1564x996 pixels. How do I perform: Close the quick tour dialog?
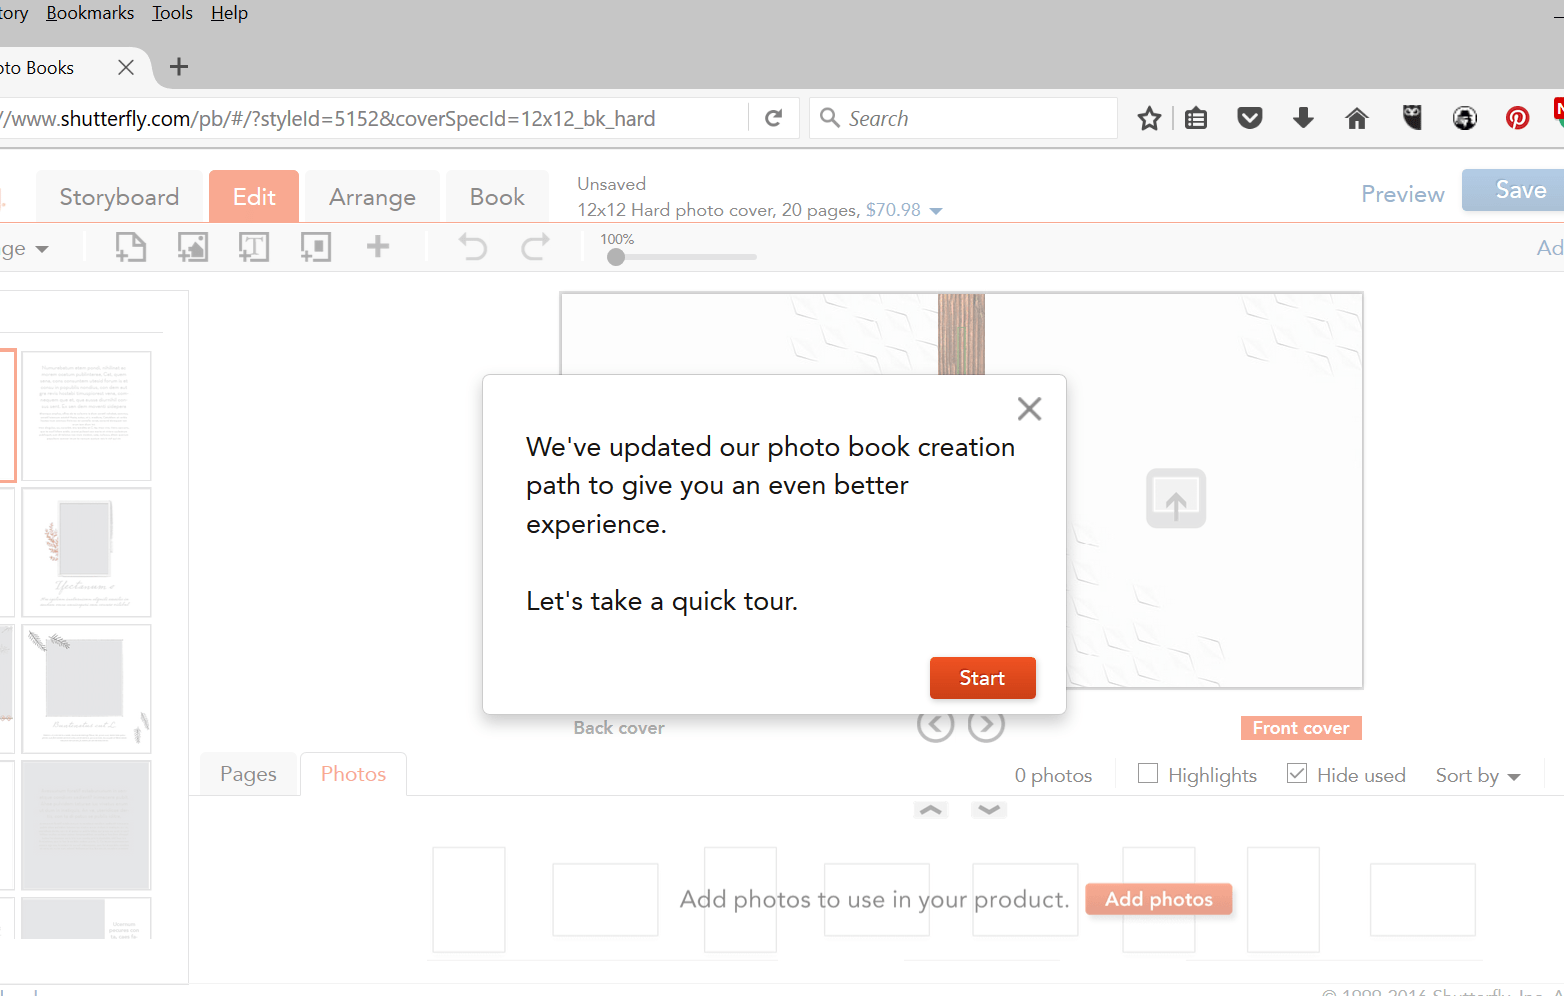pos(1029,408)
